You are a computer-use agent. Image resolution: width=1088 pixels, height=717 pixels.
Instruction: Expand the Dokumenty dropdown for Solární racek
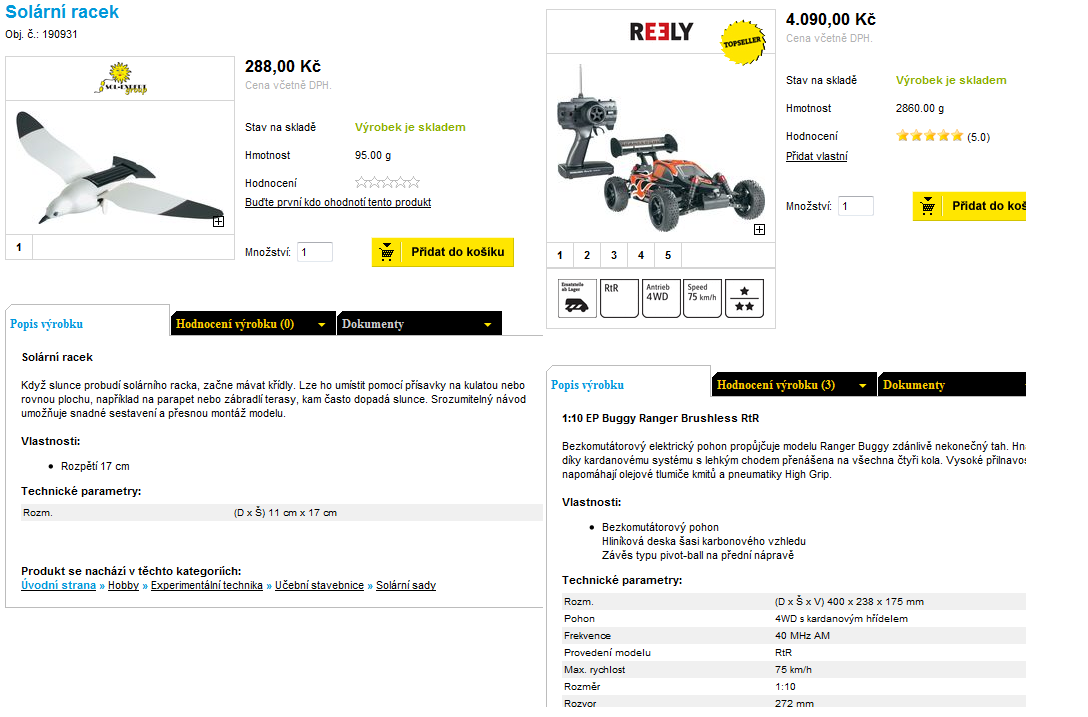coord(487,325)
